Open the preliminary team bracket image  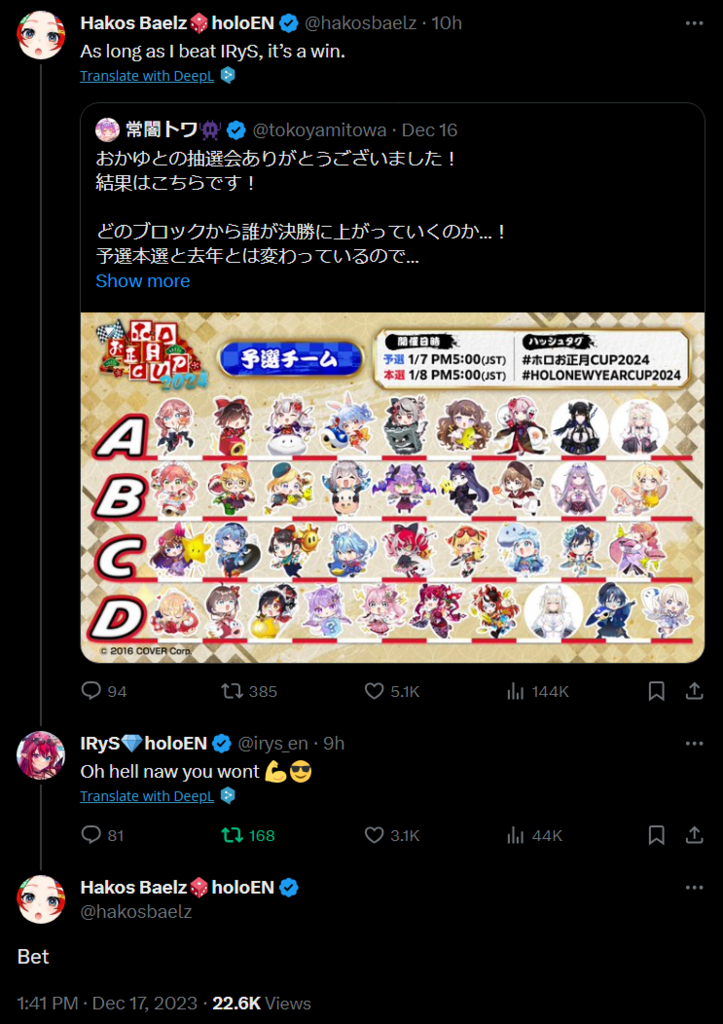coord(393,487)
